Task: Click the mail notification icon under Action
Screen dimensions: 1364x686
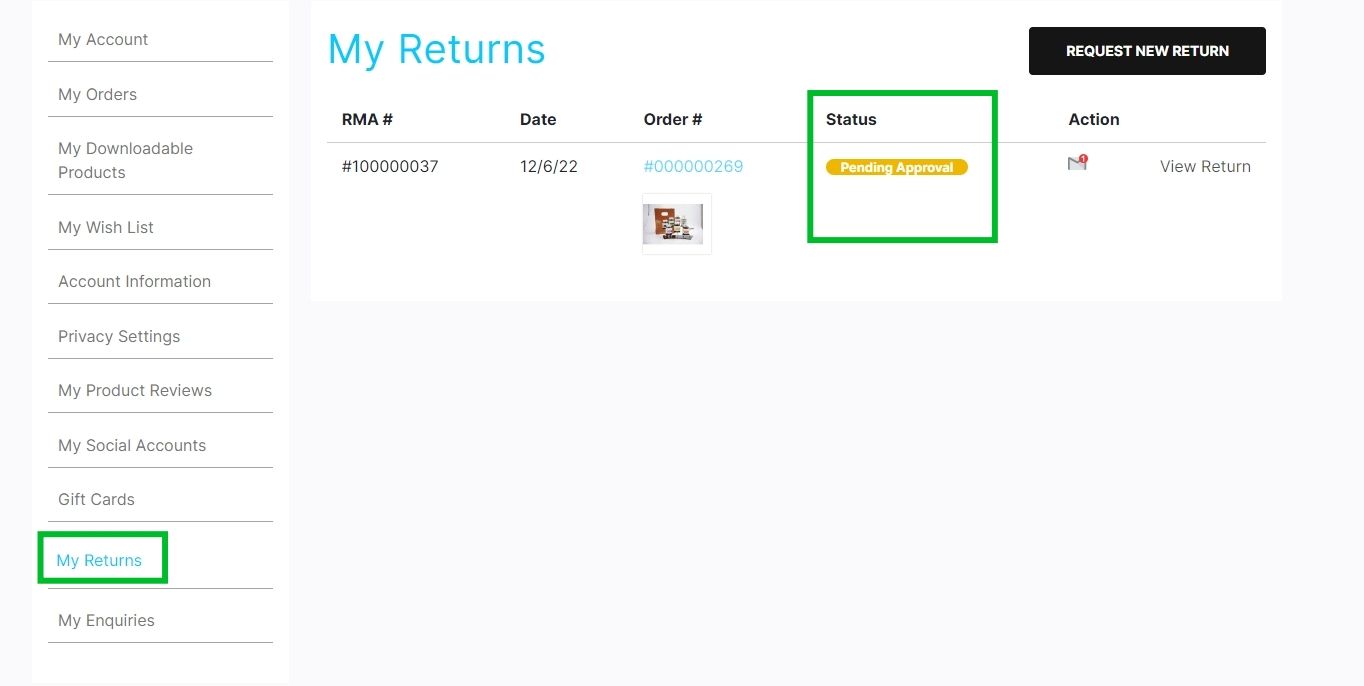Action: pos(1077,163)
